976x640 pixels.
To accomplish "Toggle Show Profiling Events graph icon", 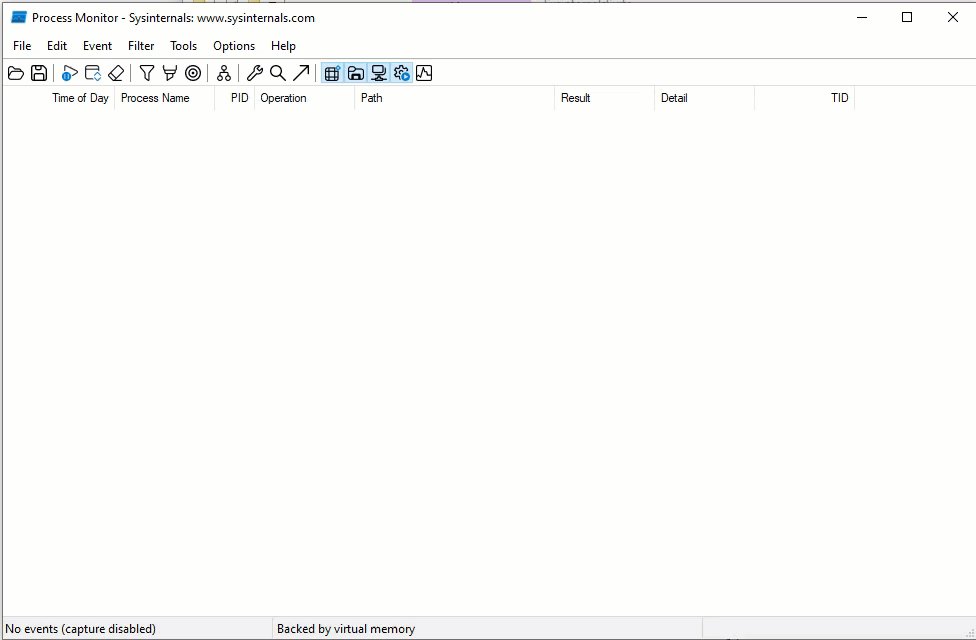I will 424,73.
